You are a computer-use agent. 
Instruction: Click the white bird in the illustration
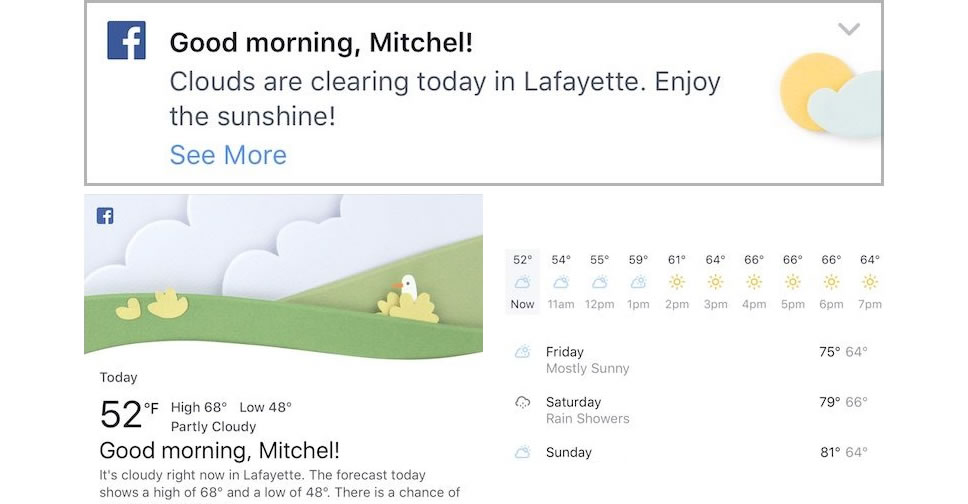point(406,286)
